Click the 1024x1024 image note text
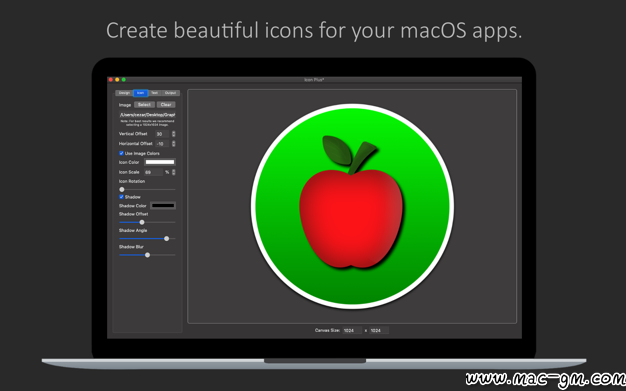Image resolution: width=626 pixels, height=391 pixels. [x=147, y=123]
